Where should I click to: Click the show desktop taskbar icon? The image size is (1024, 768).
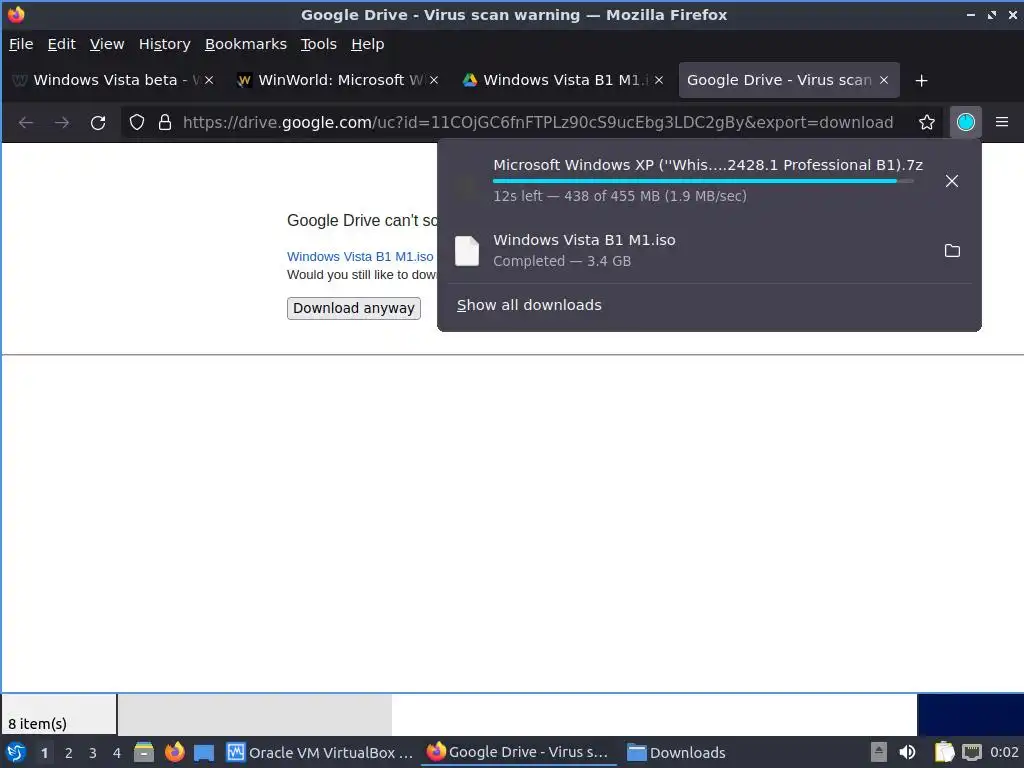pos(204,752)
